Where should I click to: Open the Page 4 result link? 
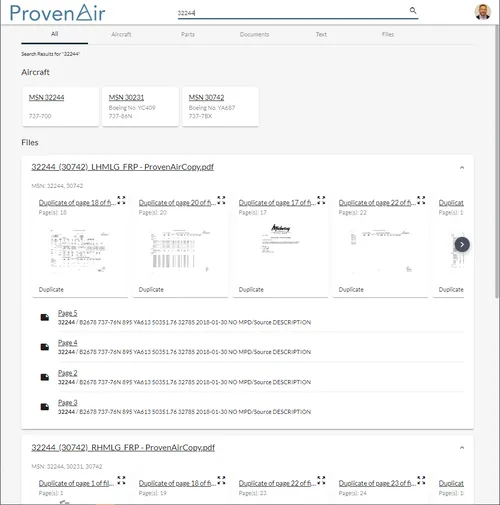point(68,343)
